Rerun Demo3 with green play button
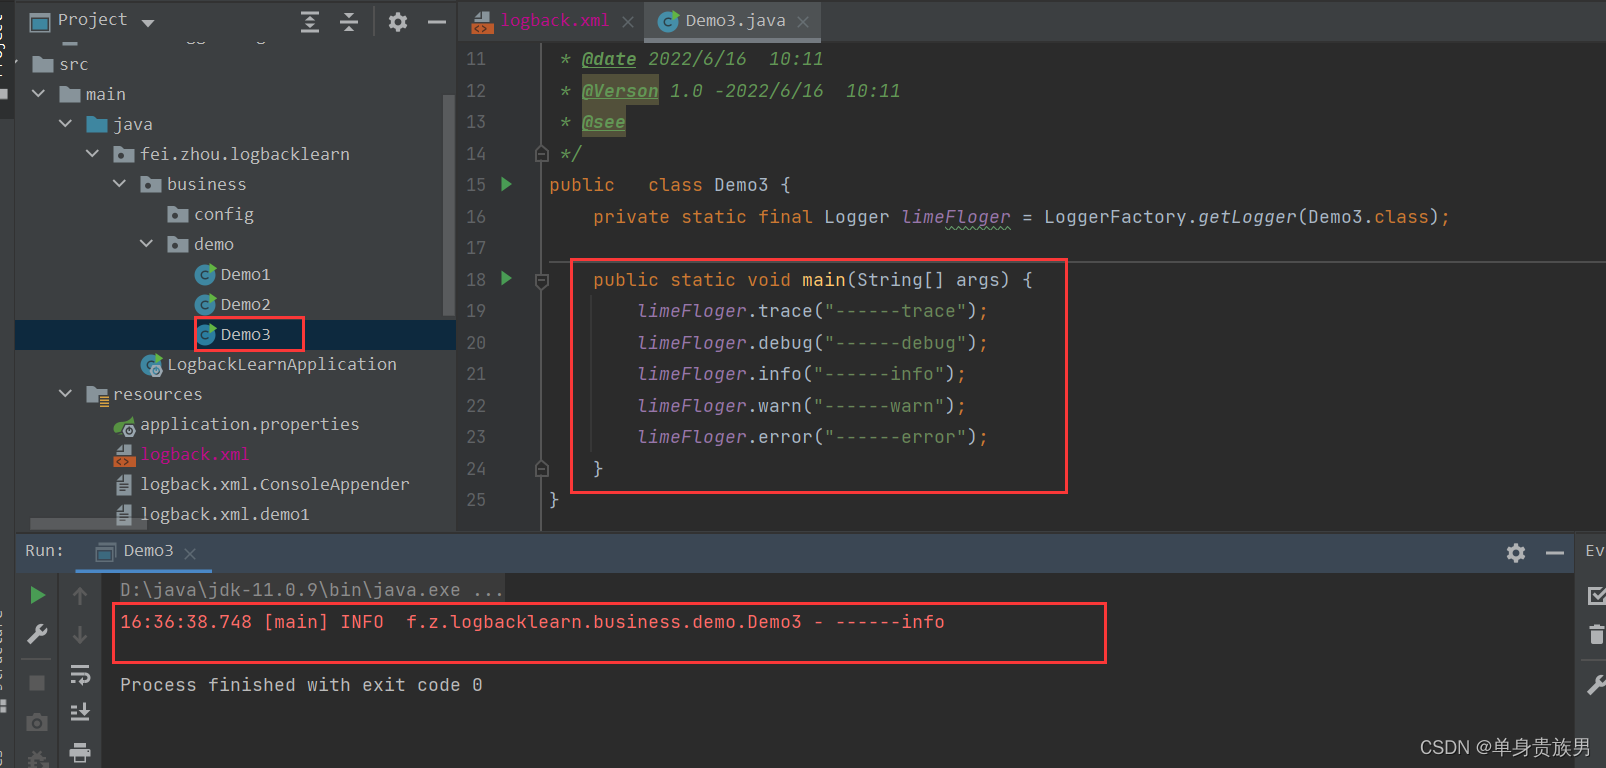 pyautogui.click(x=37, y=595)
